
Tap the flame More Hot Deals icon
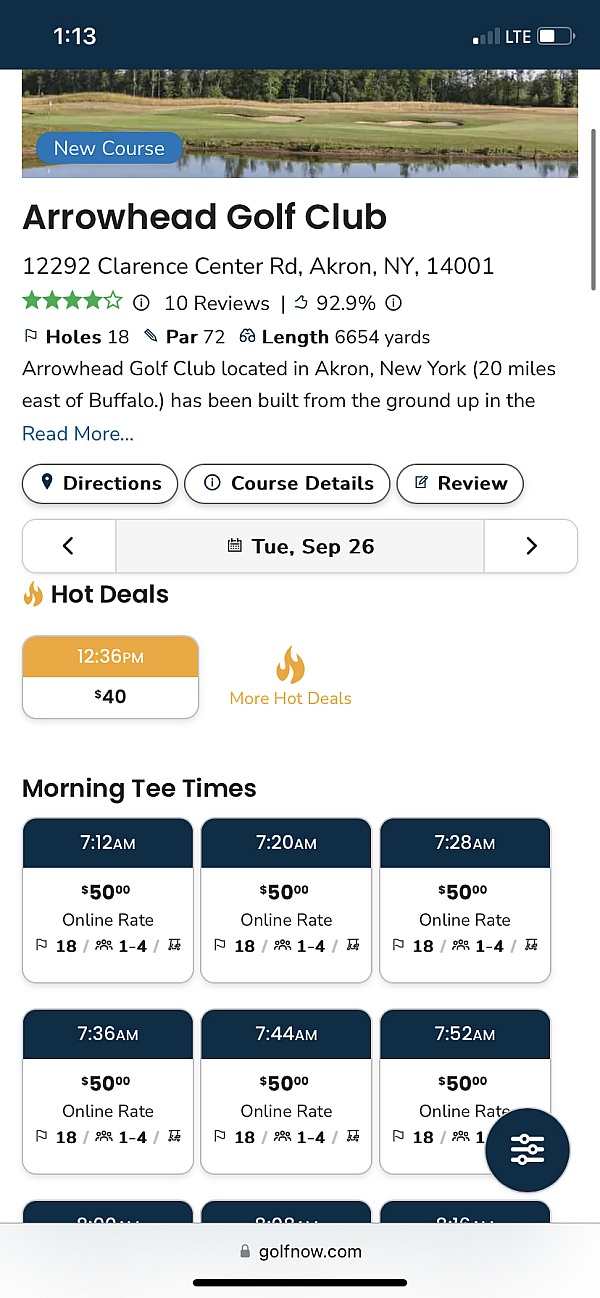pyautogui.click(x=290, y=665)
